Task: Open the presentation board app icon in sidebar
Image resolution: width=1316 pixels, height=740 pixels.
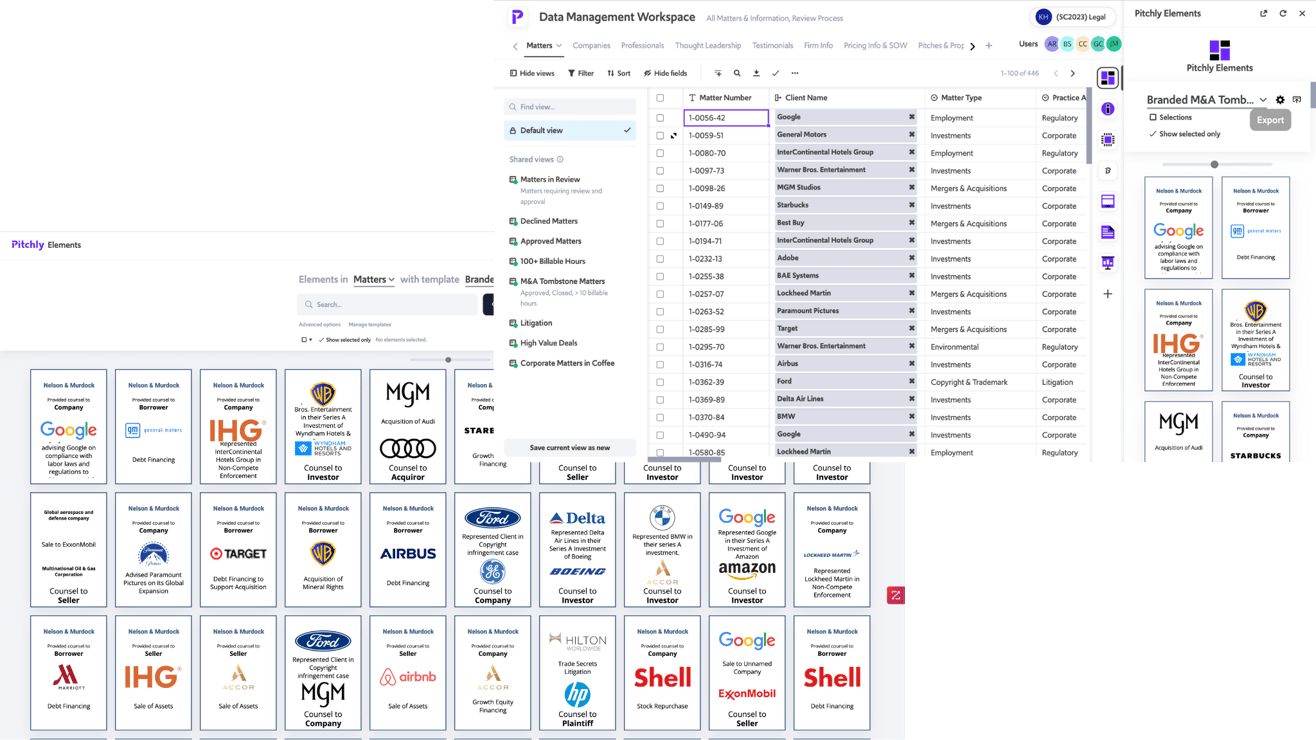Action: 1107,263
